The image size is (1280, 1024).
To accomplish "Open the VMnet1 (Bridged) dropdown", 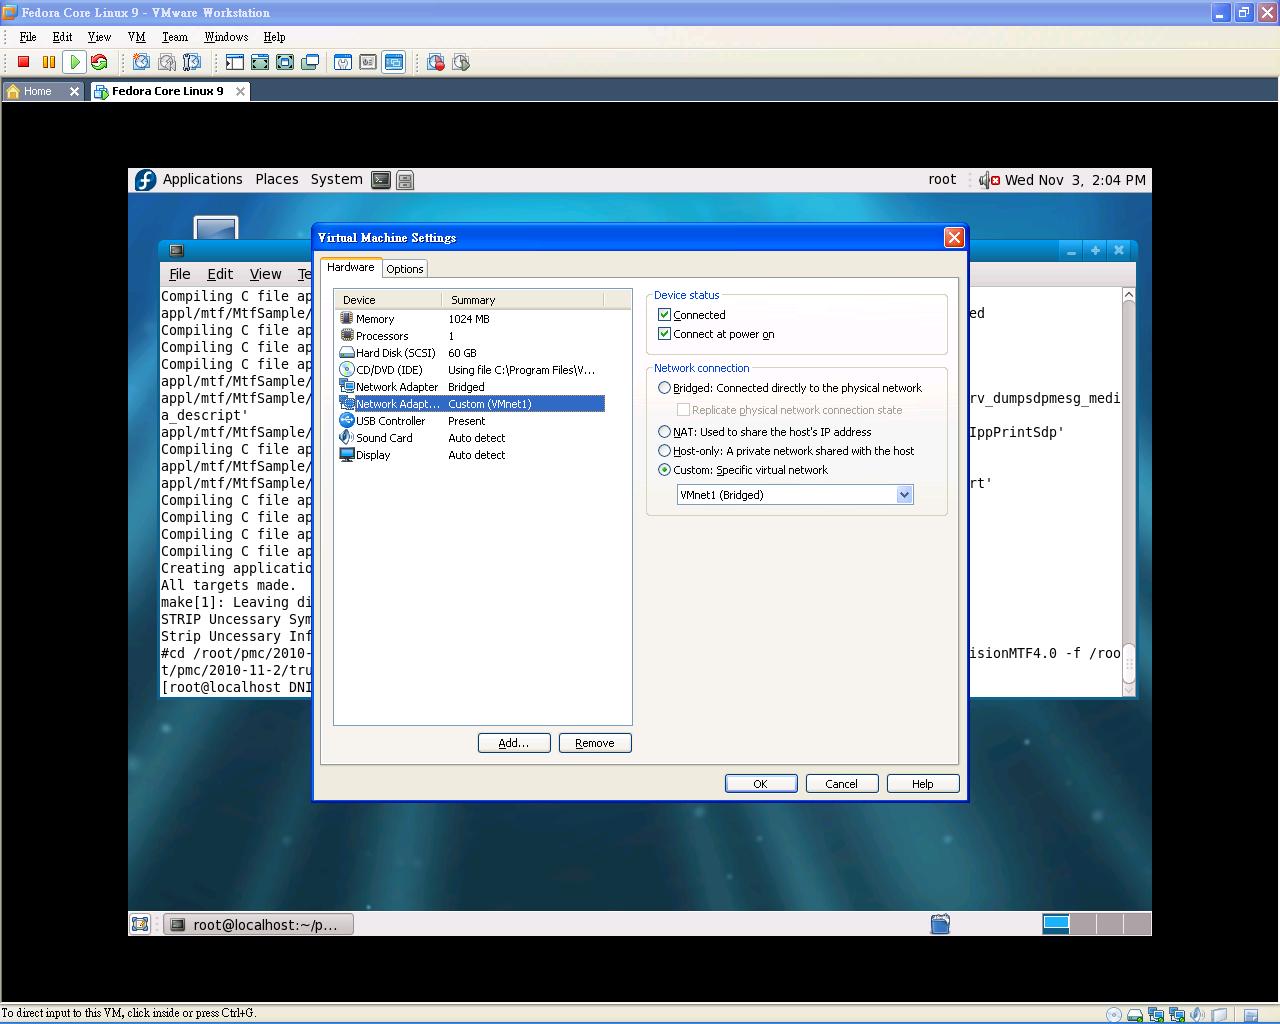I will 795,495.
